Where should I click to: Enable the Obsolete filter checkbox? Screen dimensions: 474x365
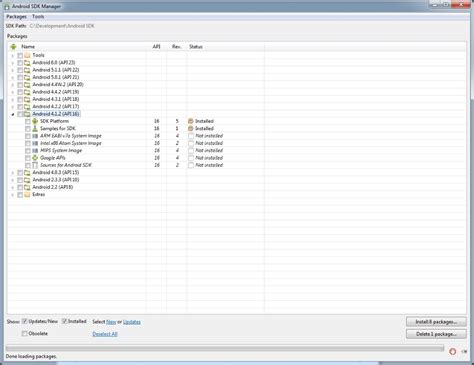click(24, 333)
